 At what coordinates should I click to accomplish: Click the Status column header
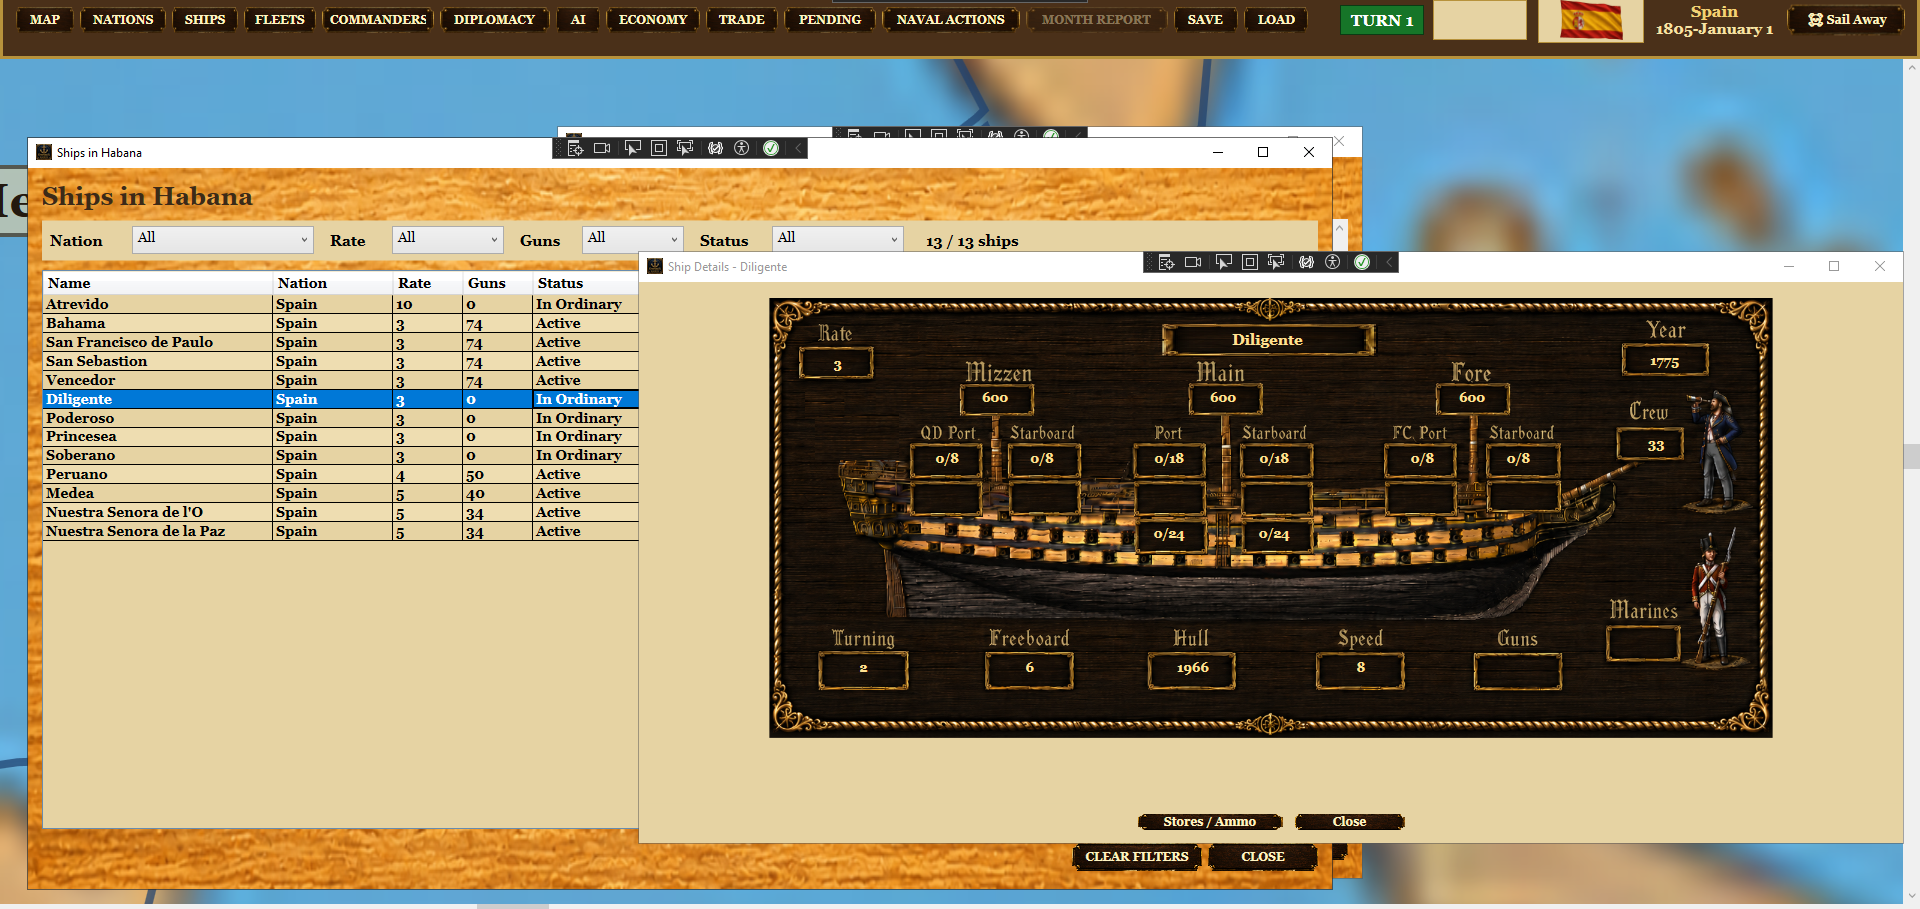point(585,283)
